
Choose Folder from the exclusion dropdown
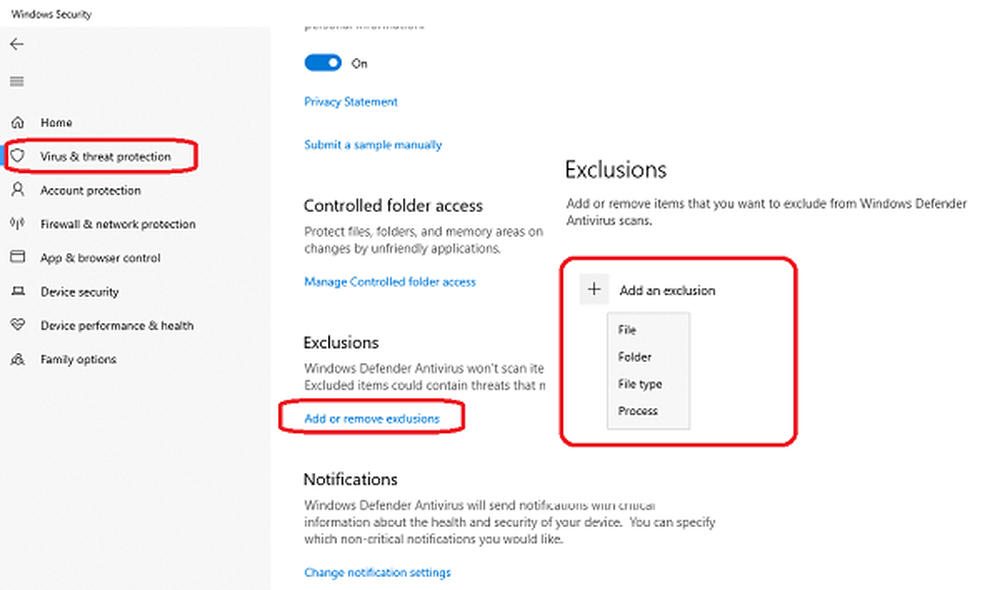click(x=635, y=357)
